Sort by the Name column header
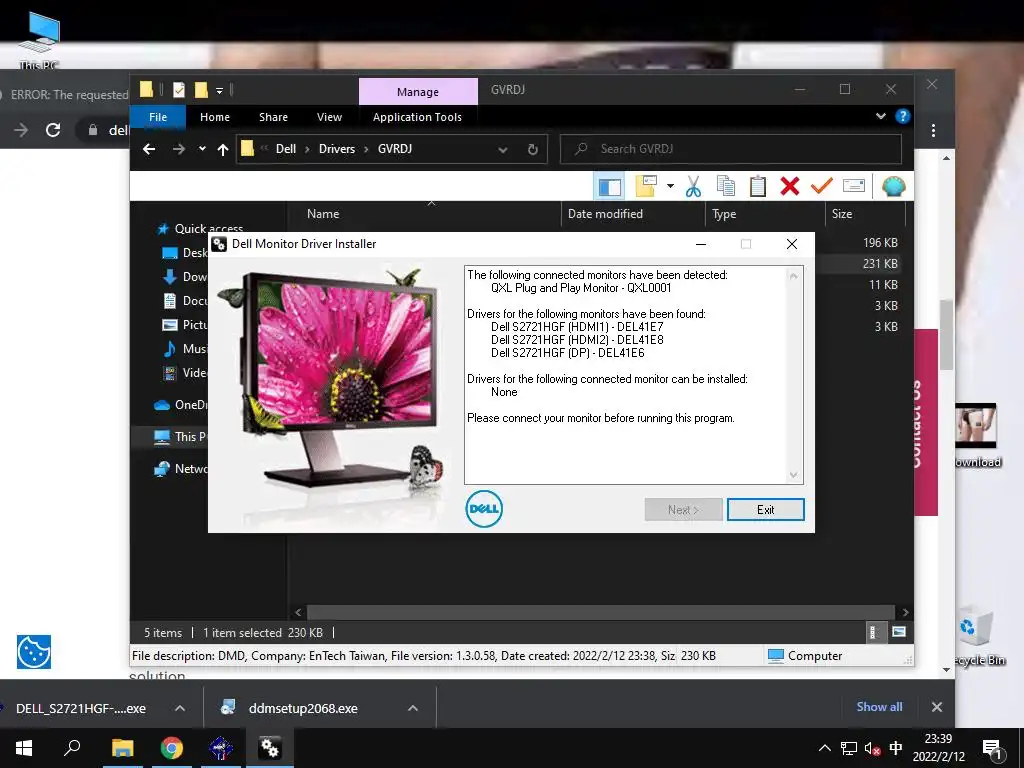 click(x=323, y=214)
